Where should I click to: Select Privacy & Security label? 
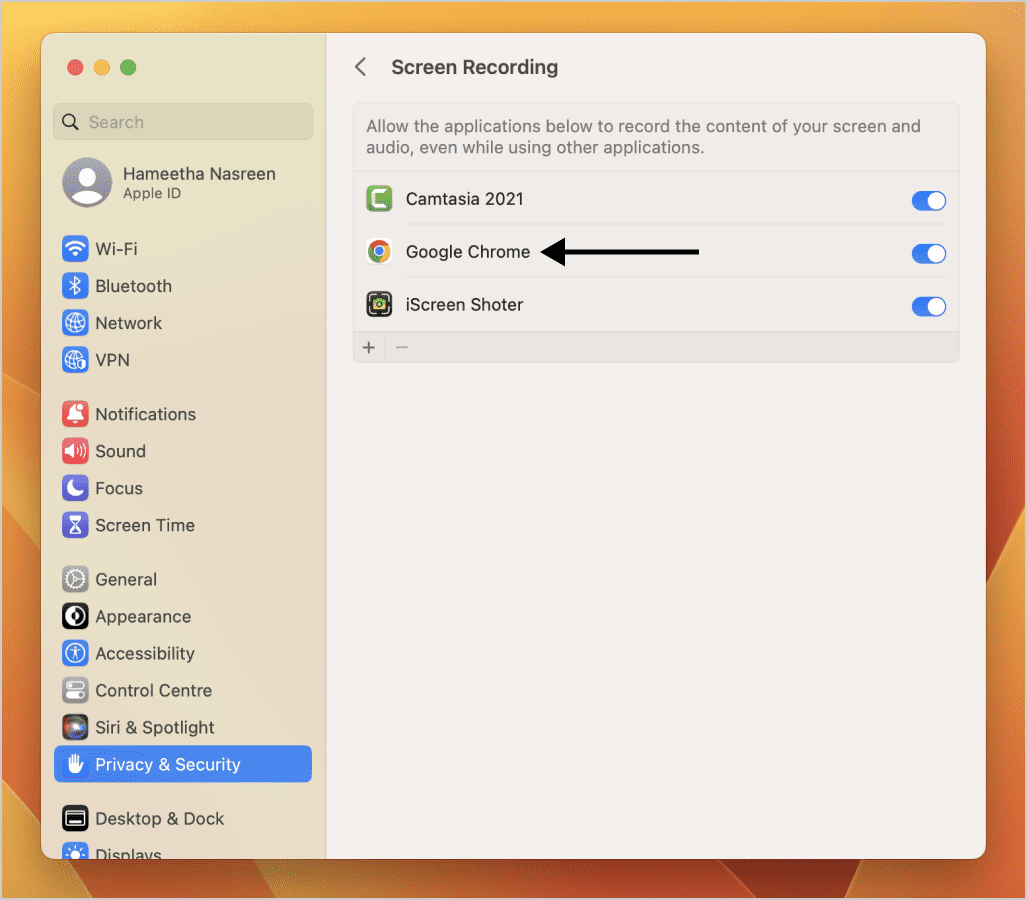168,764
